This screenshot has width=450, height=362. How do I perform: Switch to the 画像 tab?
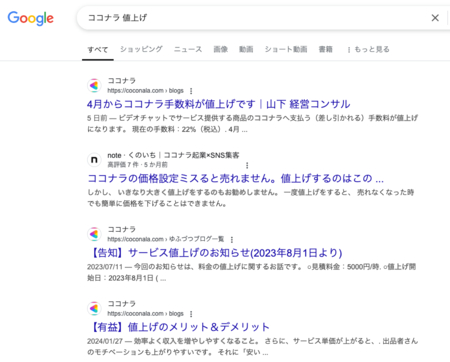(221, 49)
